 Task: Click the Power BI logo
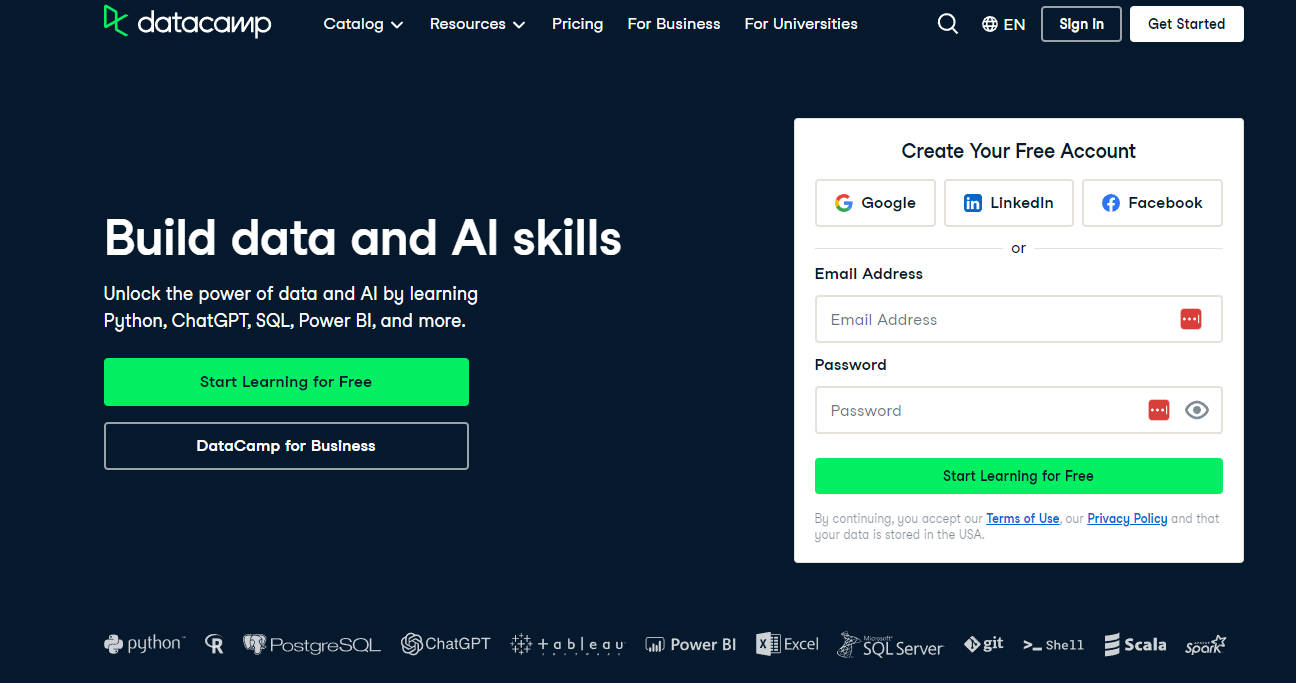tap(690, 644)
